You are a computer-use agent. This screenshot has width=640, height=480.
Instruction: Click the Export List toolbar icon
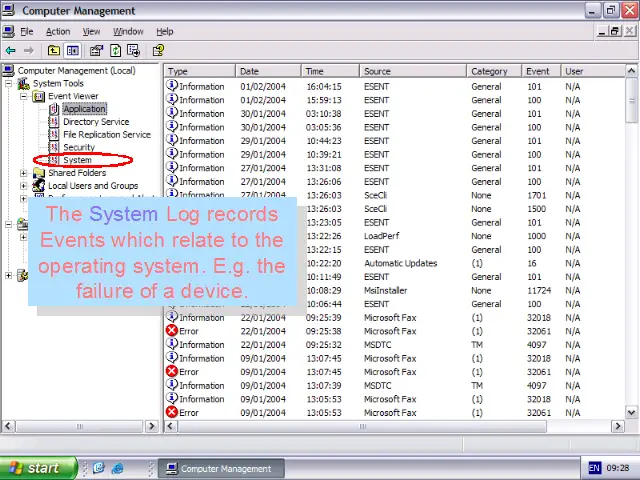(x=133, y=51)
